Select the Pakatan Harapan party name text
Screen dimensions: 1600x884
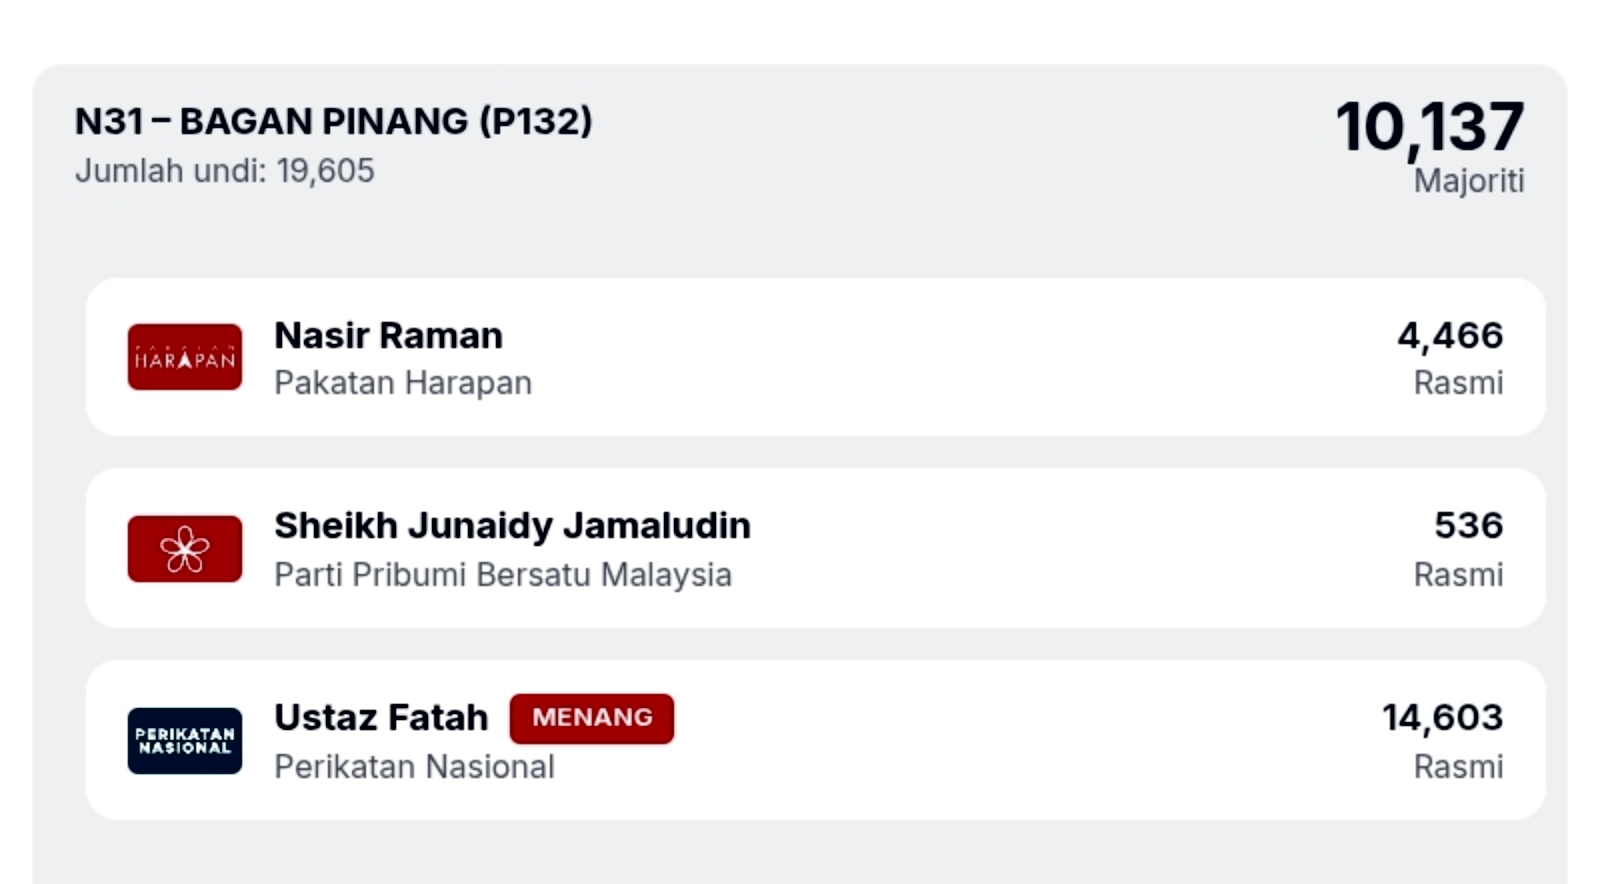pos(403,383)
